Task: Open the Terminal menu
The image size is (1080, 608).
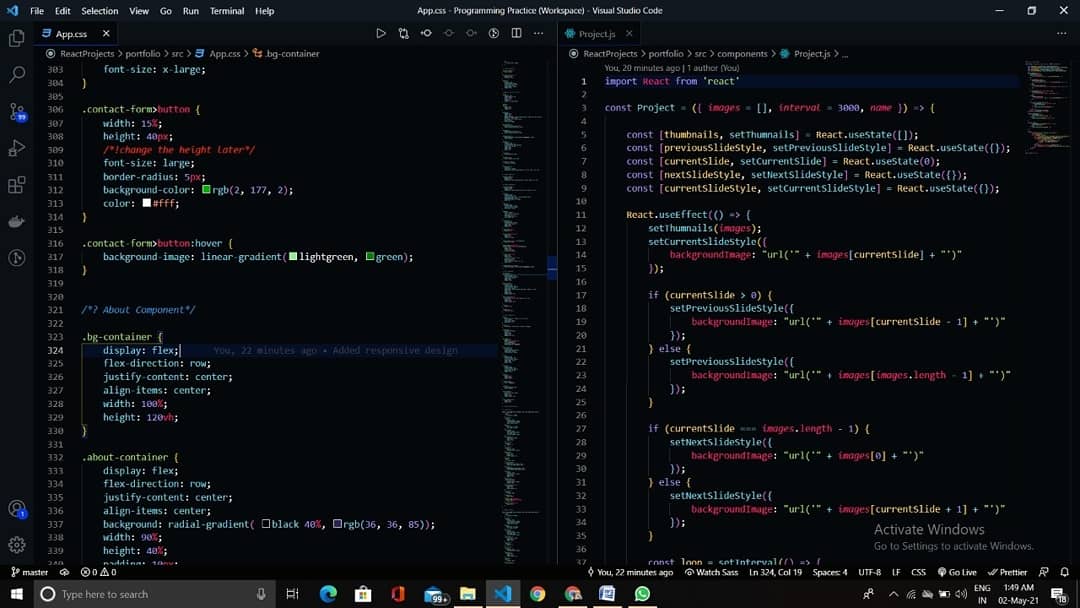Action: tap(227, 11)
